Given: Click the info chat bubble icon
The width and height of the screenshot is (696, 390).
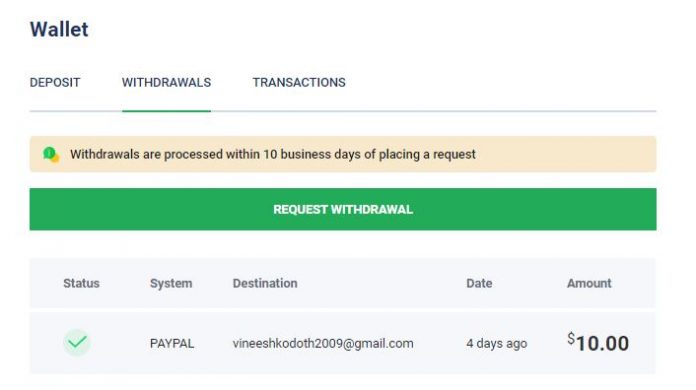Looking at the screenshot, I should click(x=51, y=155).
